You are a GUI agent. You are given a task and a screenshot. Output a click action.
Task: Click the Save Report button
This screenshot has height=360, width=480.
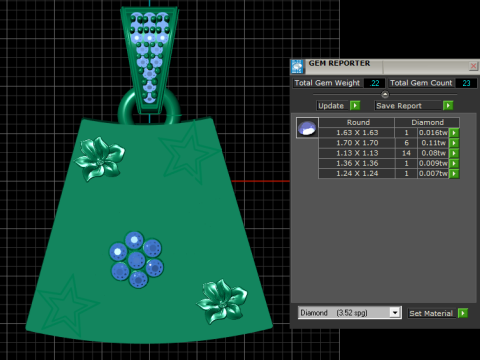click(x=408, y=106)
